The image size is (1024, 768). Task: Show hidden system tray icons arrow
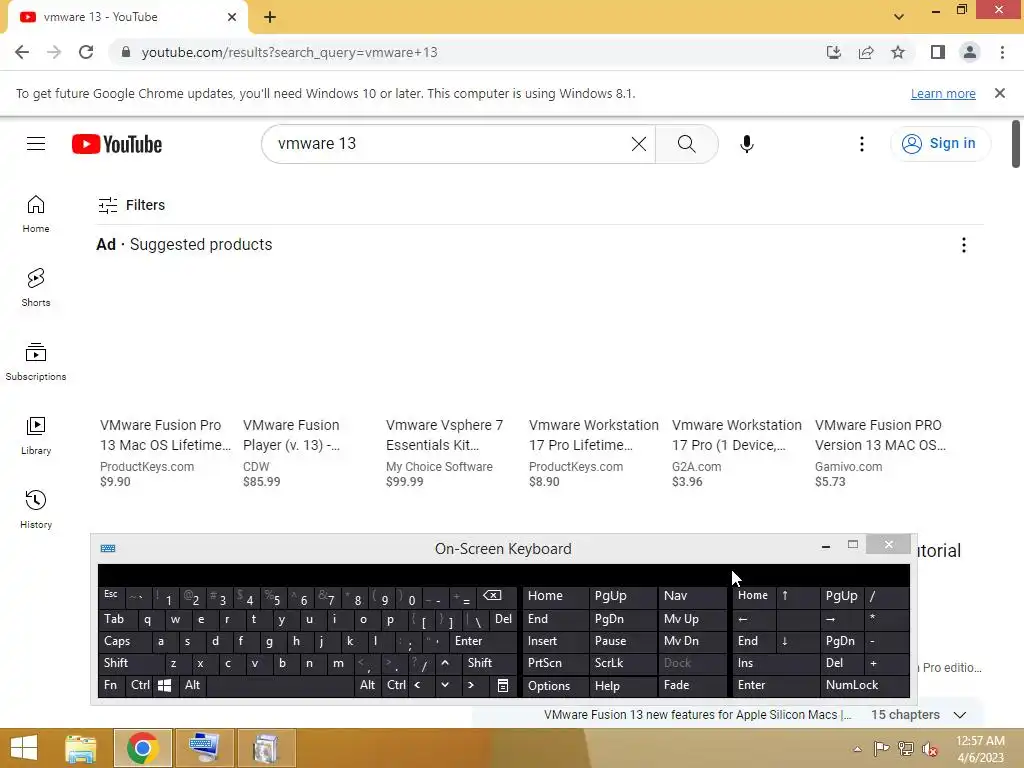pos(857,749)
